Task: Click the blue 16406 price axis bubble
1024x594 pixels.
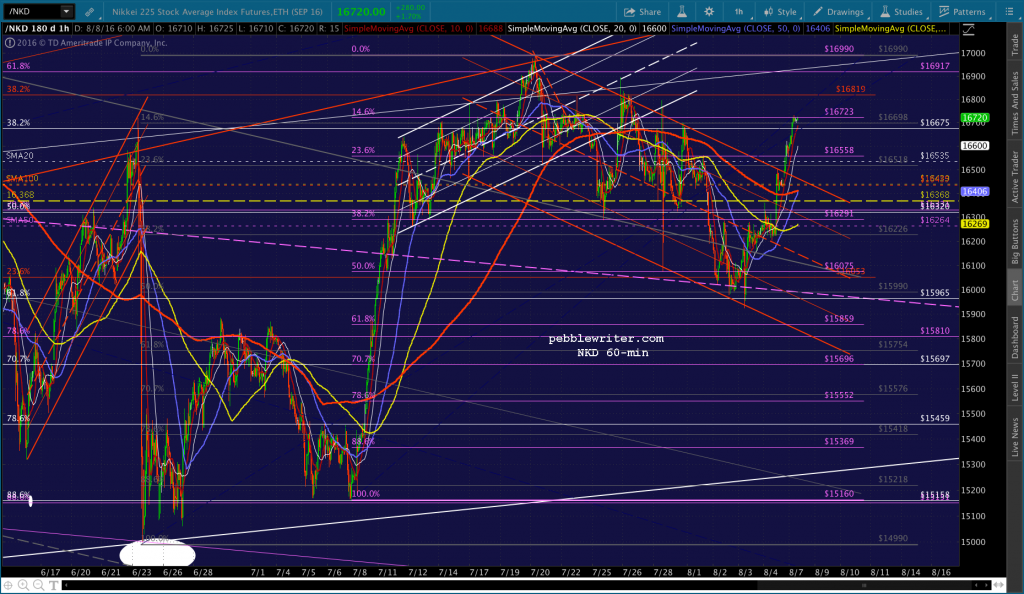Action: point(974,192)
